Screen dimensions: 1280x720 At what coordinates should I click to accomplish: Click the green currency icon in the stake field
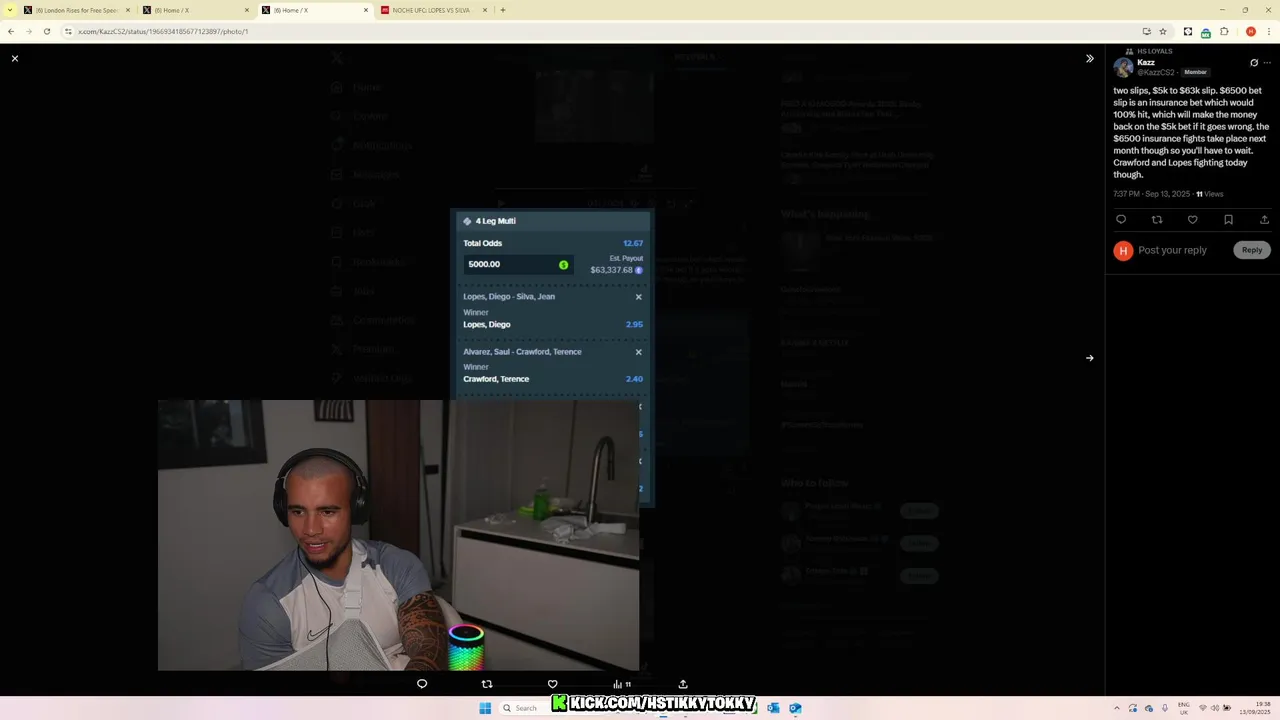563,265
